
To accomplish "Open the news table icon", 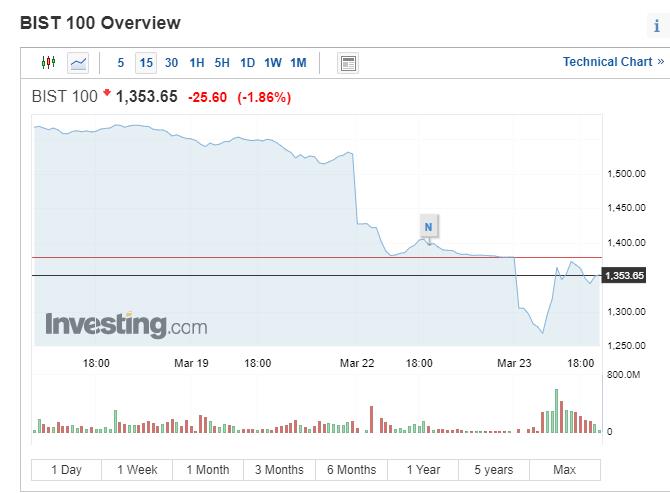I will coord(348,63).
